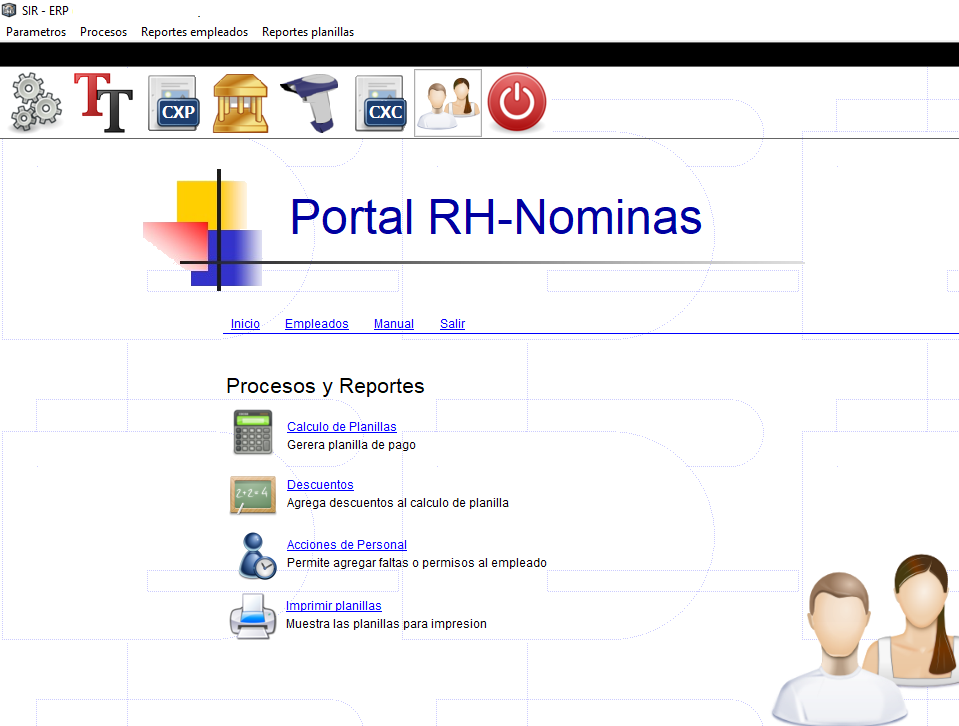
Task: Open the Parametros menu
Action: click(x=36, y=32)
